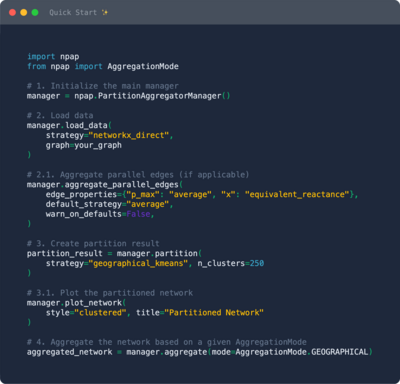Click the "geographical_kmeans" string
The width and height of the screenshot is (400, 384).
point(138,263)
